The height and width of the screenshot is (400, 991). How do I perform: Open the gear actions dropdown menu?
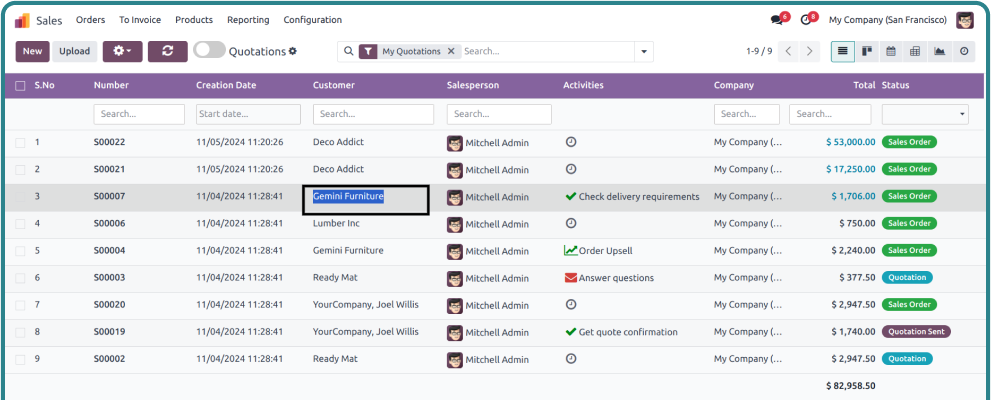[122, 51]
